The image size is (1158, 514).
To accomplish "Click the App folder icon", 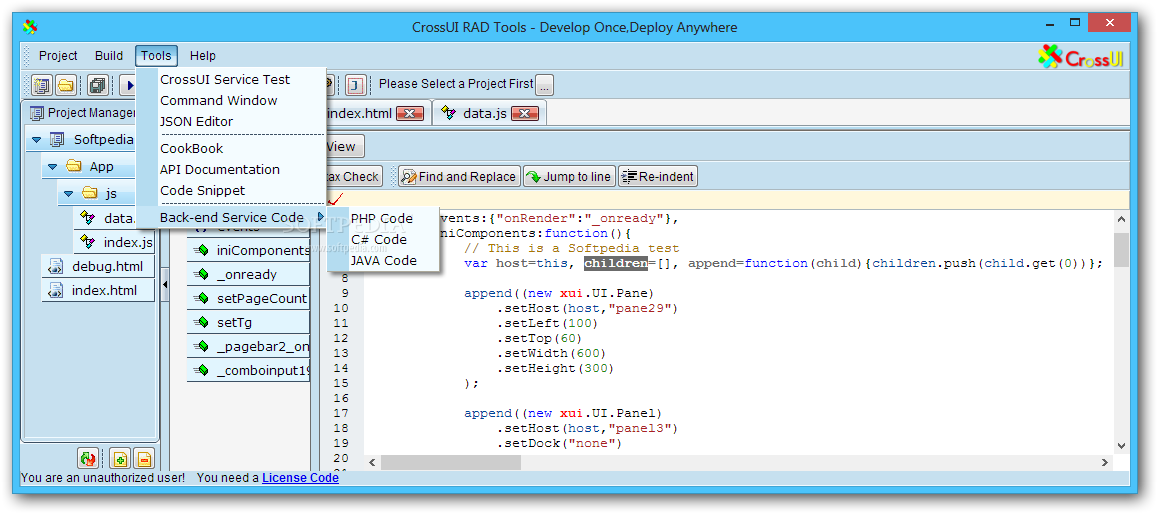I will [x=73, y=167].
